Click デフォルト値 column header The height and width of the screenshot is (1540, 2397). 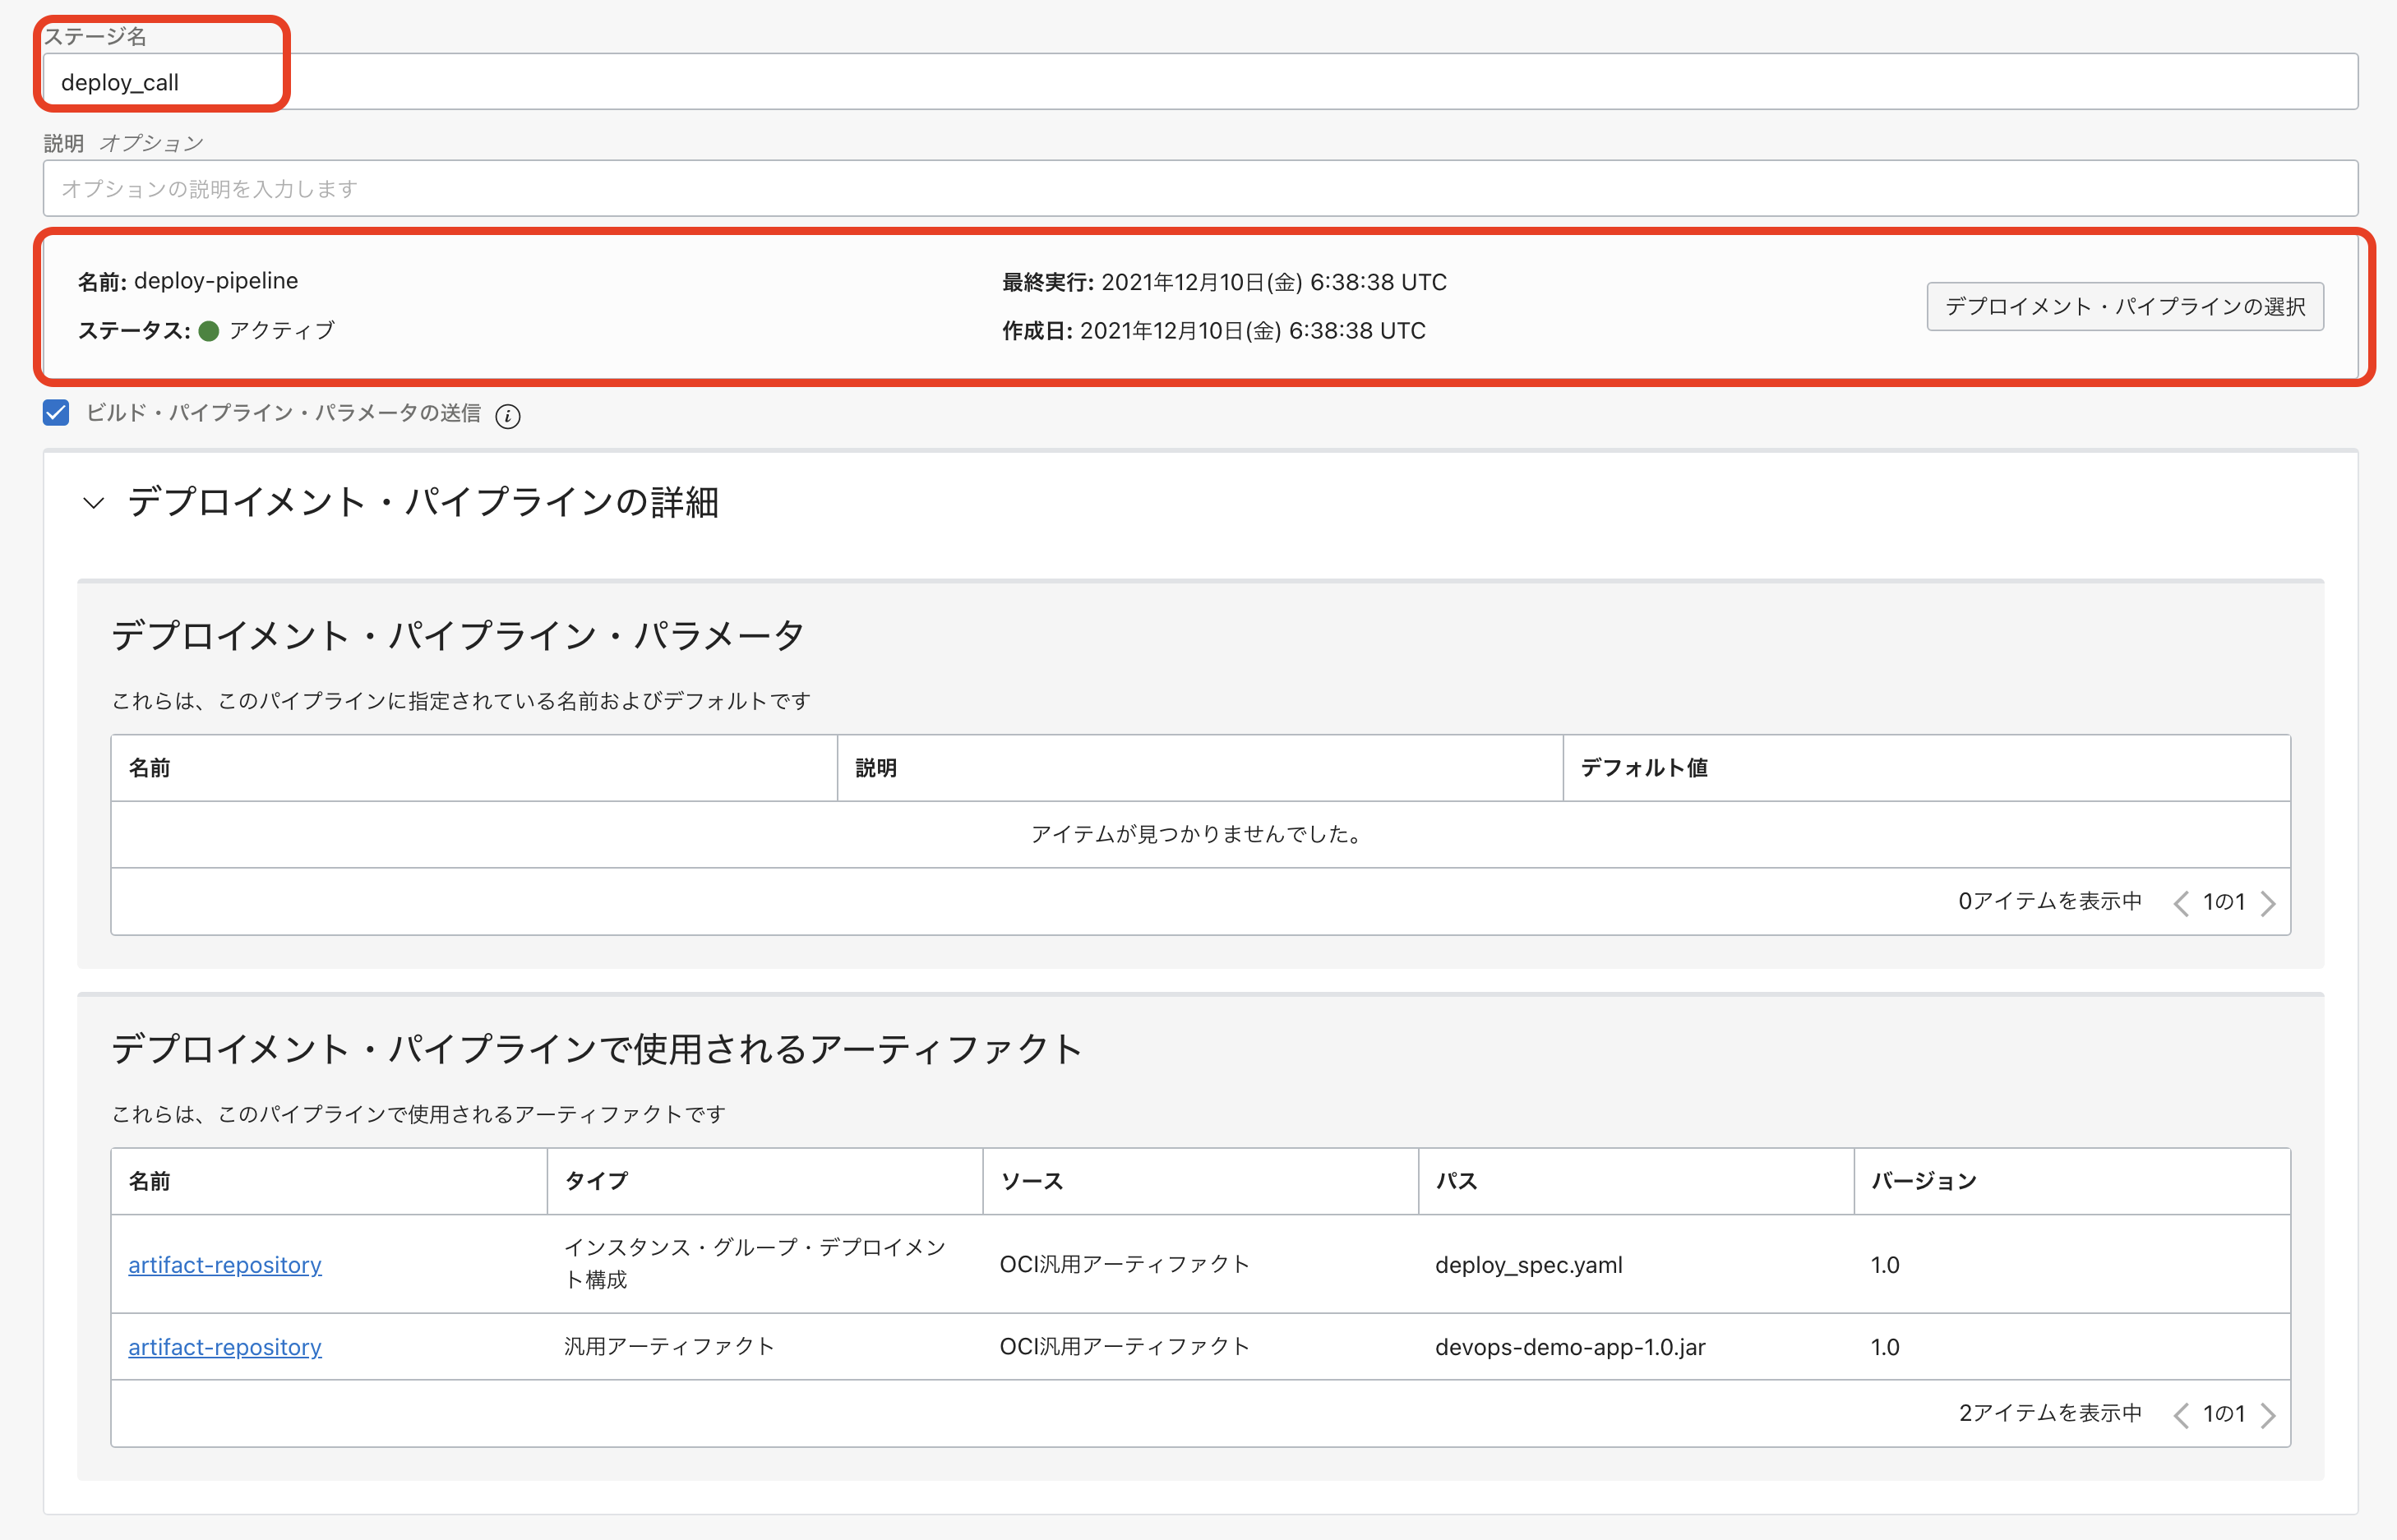pyautogui.click(x=1644, y=768)
